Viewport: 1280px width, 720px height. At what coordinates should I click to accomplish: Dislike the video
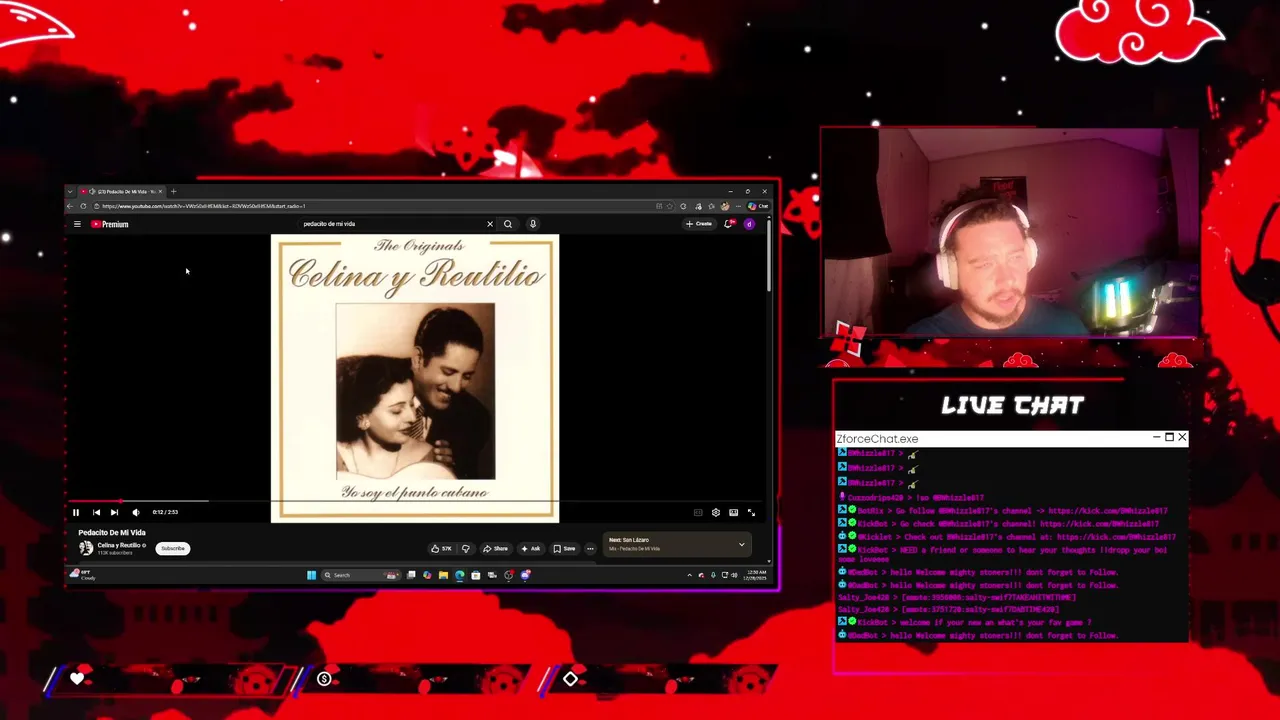coord(465,548)
